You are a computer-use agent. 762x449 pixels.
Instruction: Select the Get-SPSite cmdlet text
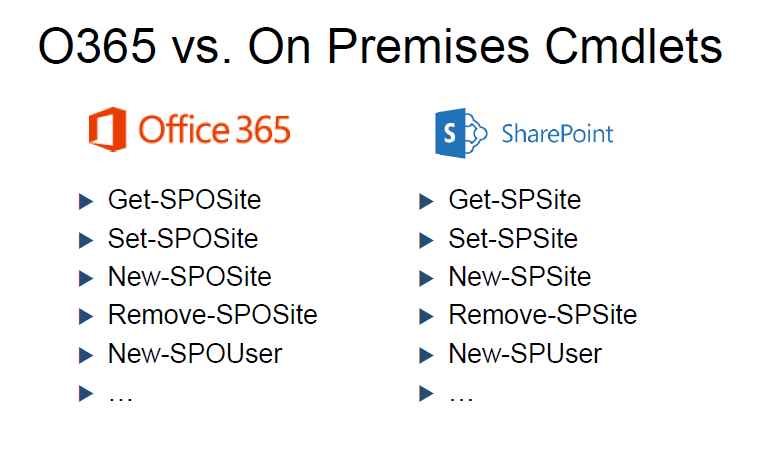(515, 200)
